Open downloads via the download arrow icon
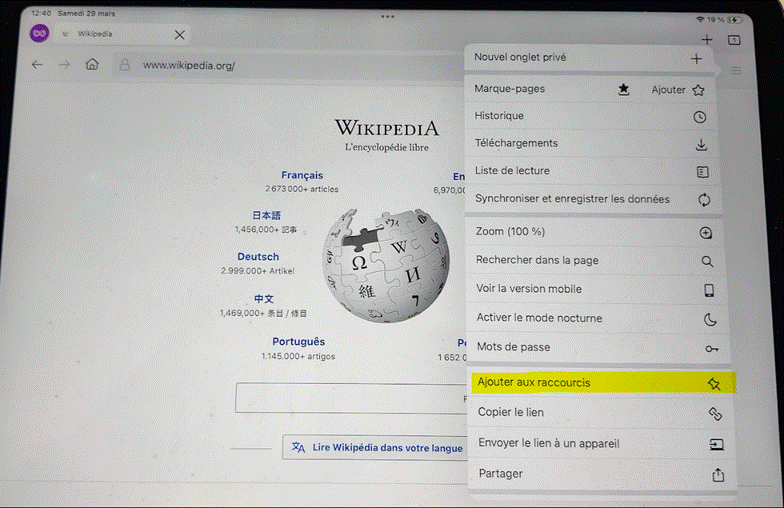The image size is (784, 508). point(702,145)
